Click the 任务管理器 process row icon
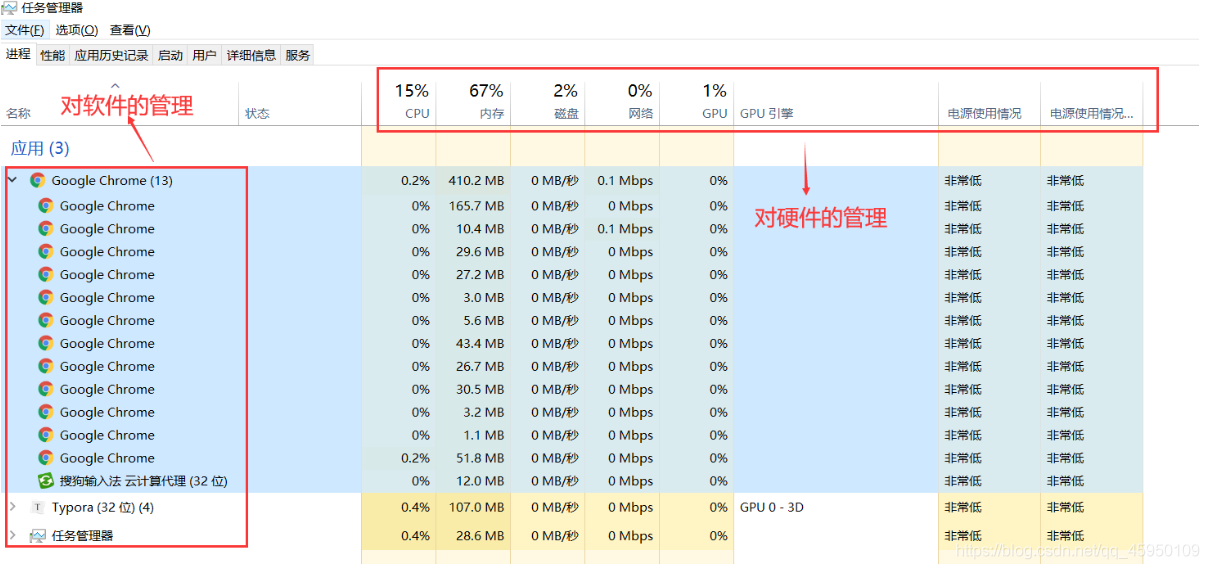 38,536
